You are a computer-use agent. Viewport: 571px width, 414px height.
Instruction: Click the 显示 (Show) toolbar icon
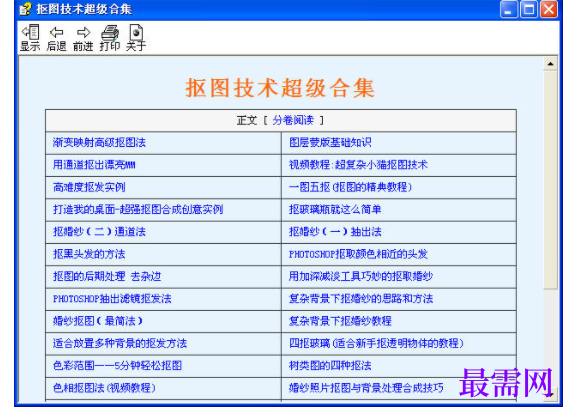click(x=30, y=38)
